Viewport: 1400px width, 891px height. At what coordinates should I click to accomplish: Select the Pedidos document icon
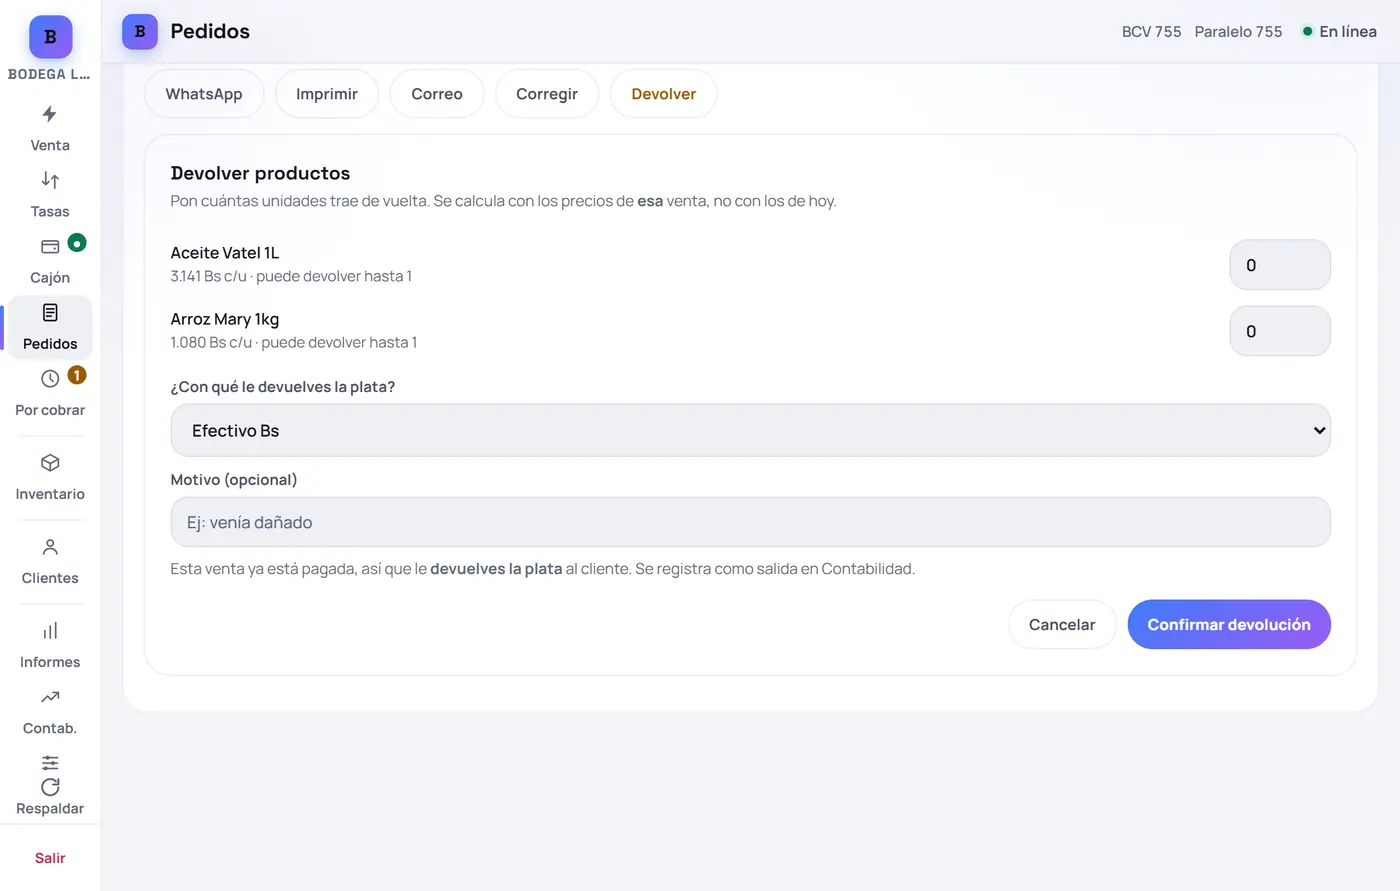50,312
